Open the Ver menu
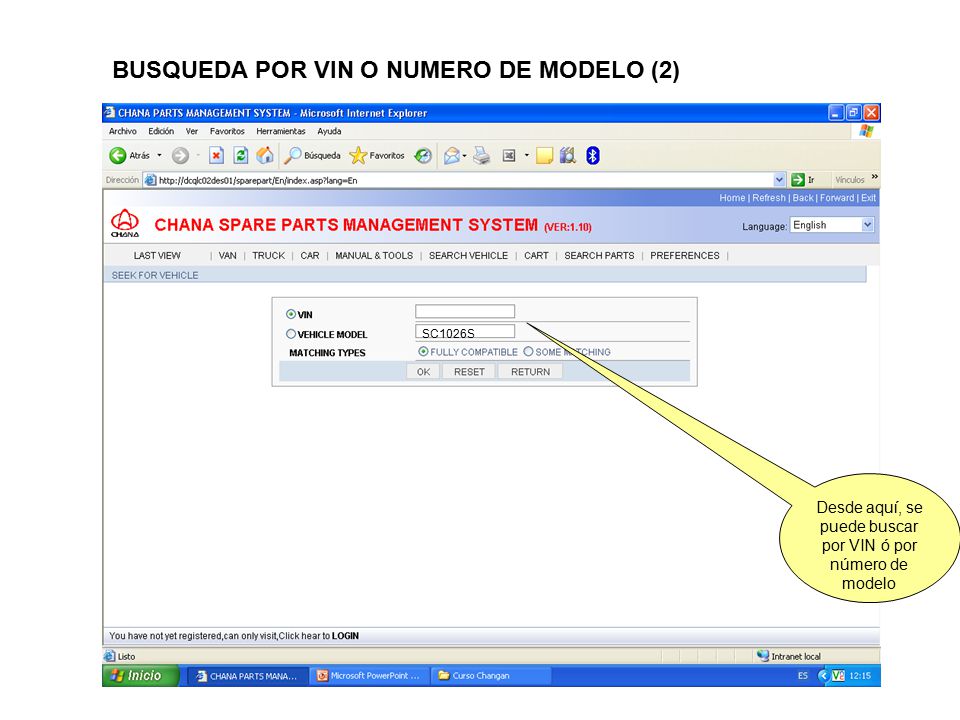Viewport: 960px width, 720px height. pos(192,131)
